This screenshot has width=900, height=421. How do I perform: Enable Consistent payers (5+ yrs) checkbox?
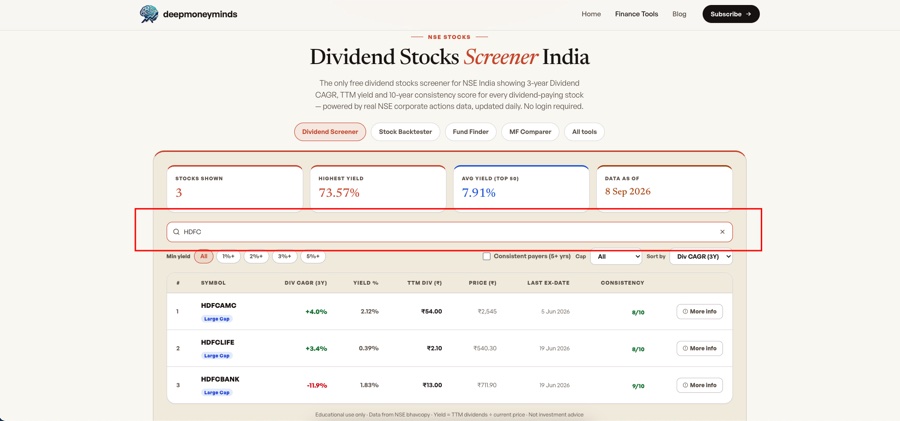click(x=487, y=256)
